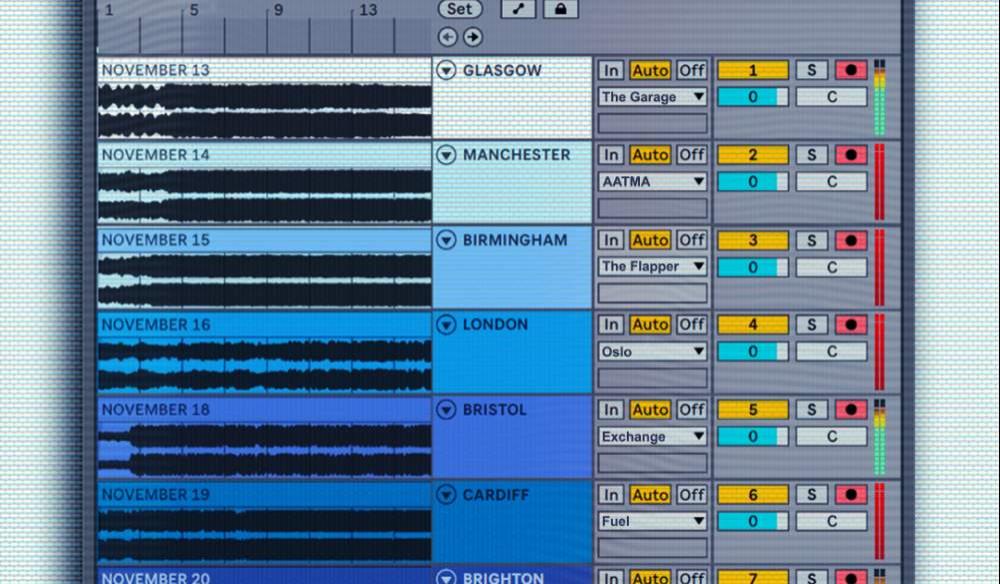This screenshot has height=584, width=1000.
Task: Solo the Cardiff track
Action: tap(812, 495)
